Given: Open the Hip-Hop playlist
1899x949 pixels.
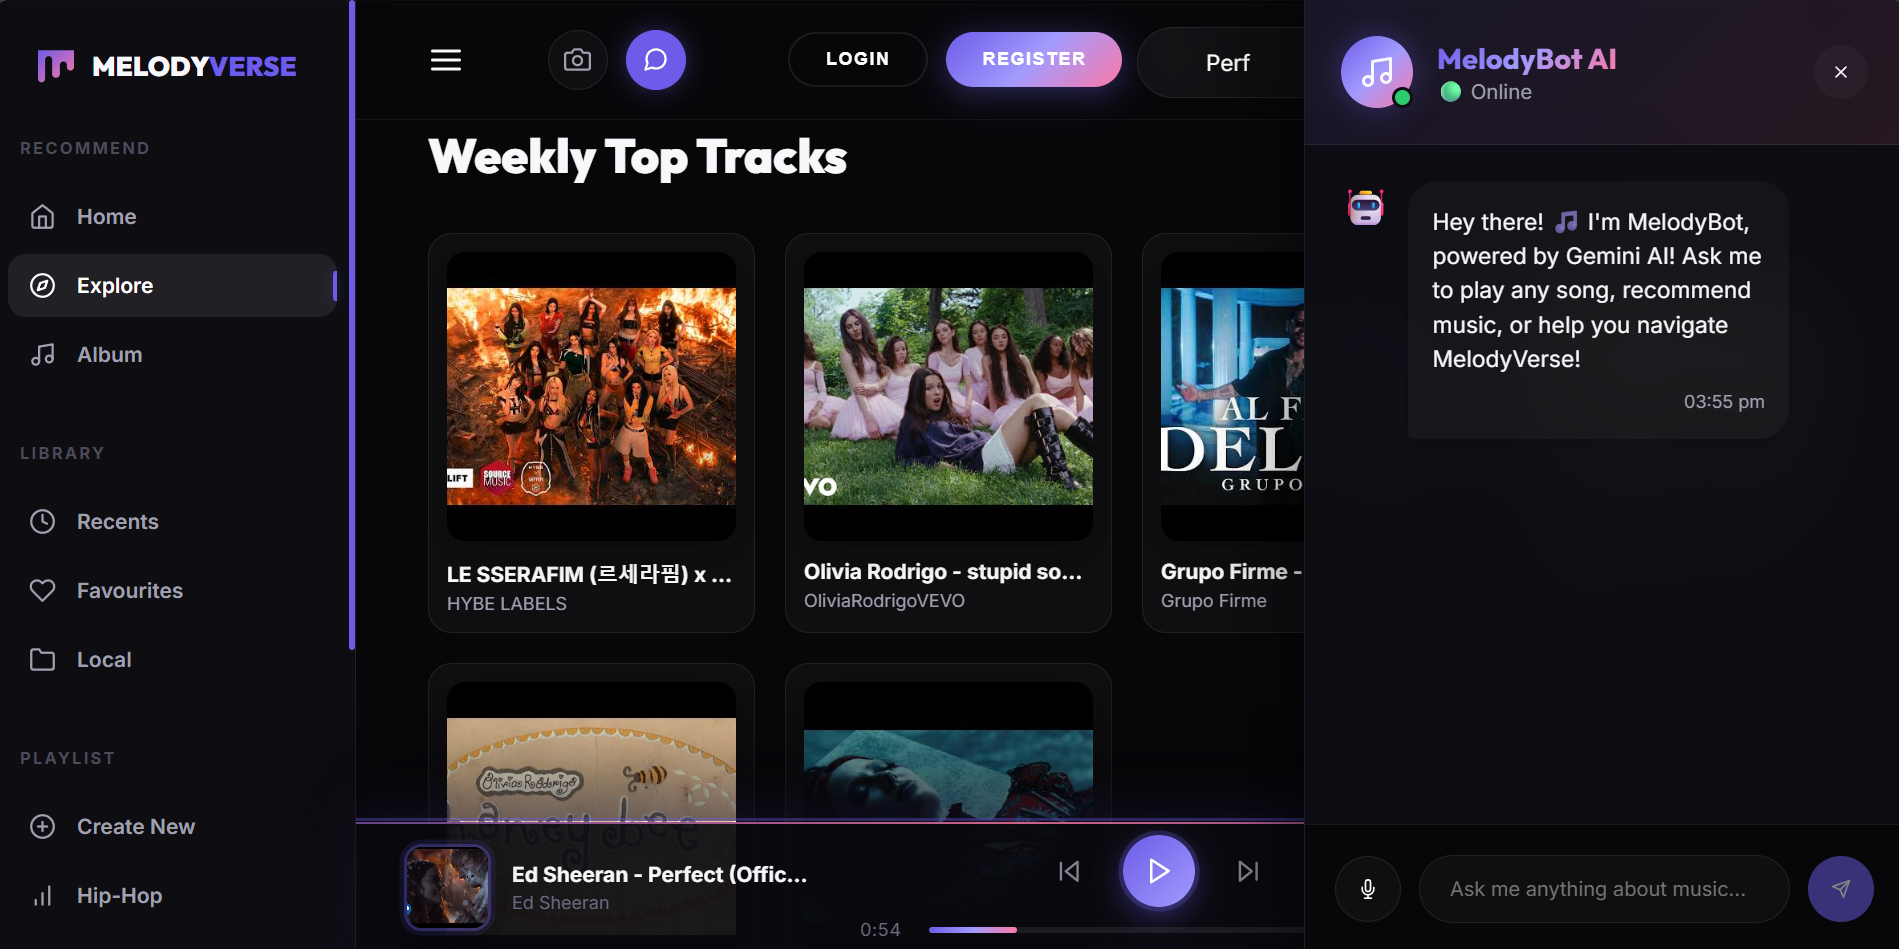Looking at the screenshot, I should click(x=172, y=896).
